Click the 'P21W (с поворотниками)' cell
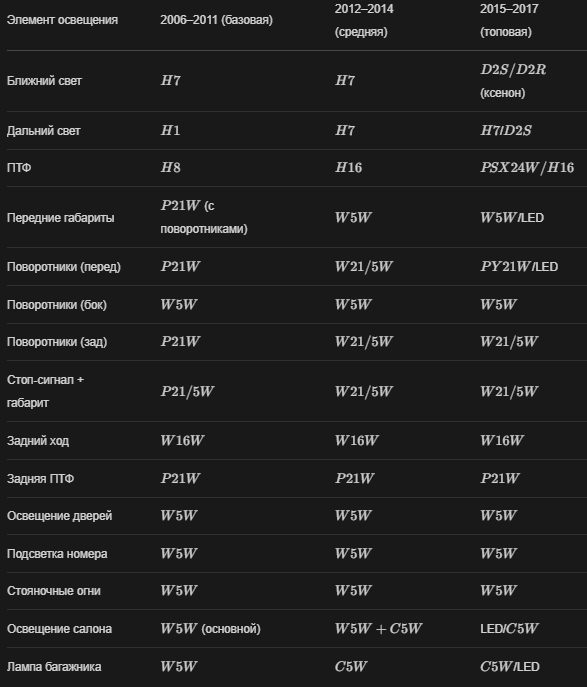This screenshot has width=587, height=687. [x=204, y=217]
